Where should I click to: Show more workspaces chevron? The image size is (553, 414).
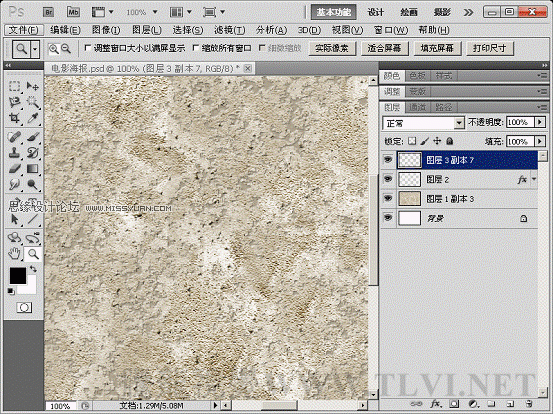[x=468, y=13]
